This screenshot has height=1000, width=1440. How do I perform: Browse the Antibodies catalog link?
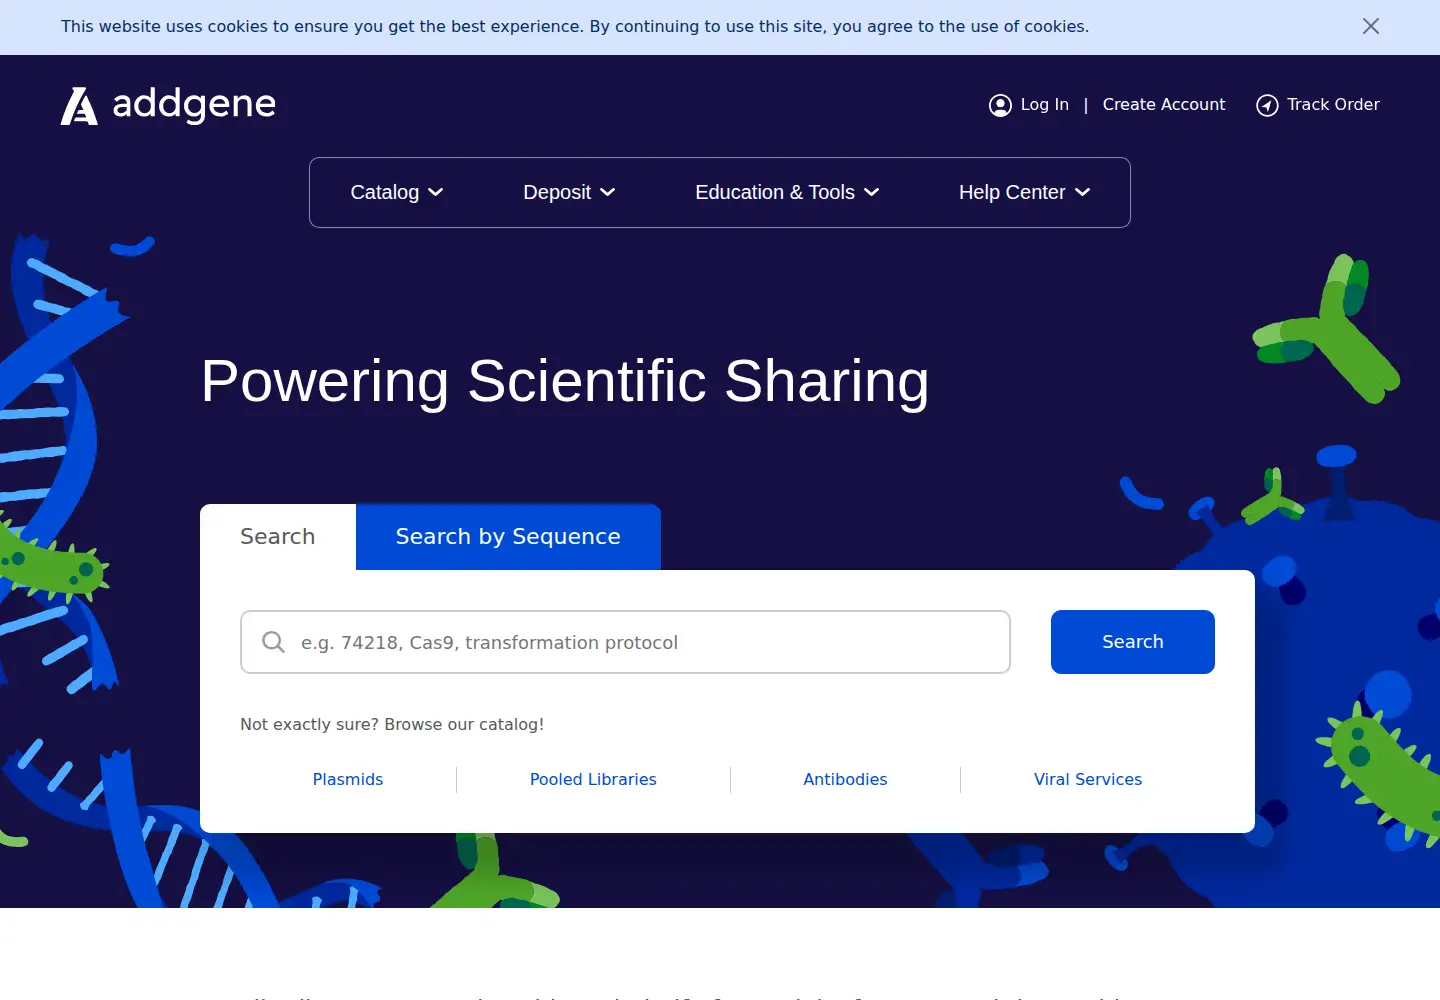pos(845,779)
